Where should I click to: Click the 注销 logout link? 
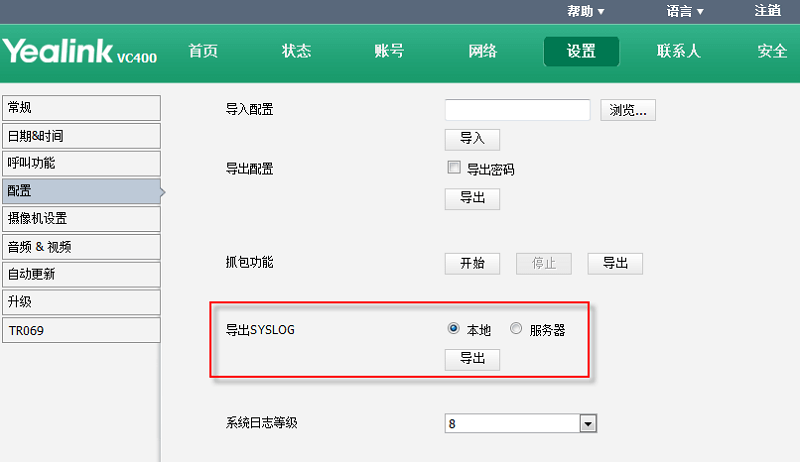pyautogui.click(x=767, y=11)
